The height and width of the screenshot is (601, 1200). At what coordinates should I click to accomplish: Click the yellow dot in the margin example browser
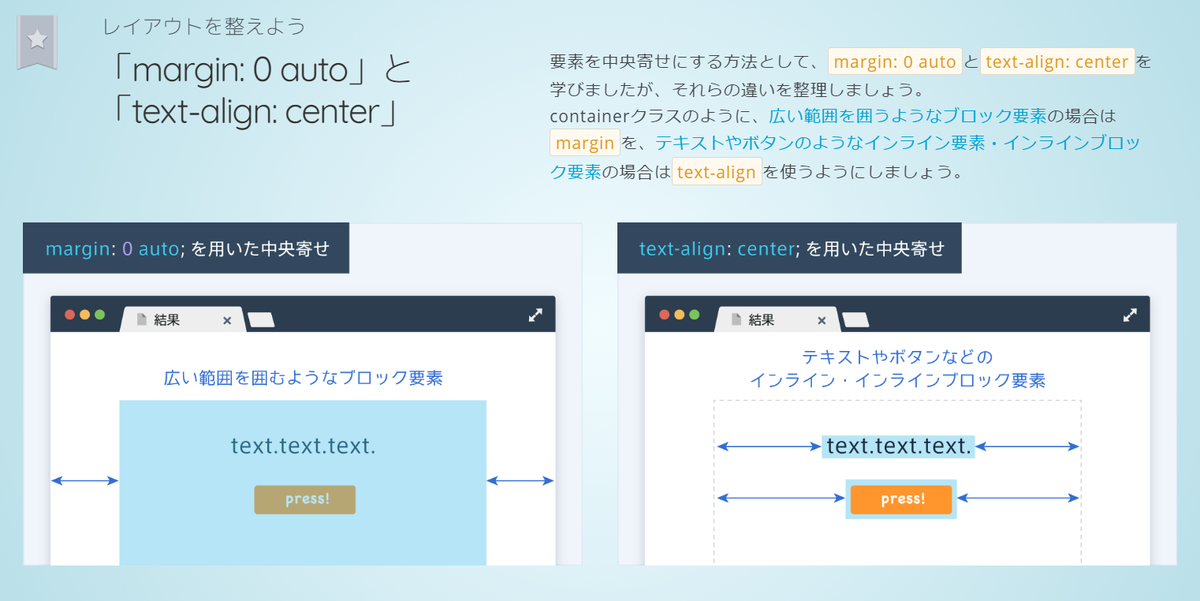pyautogui.click(x=85, y=314)
